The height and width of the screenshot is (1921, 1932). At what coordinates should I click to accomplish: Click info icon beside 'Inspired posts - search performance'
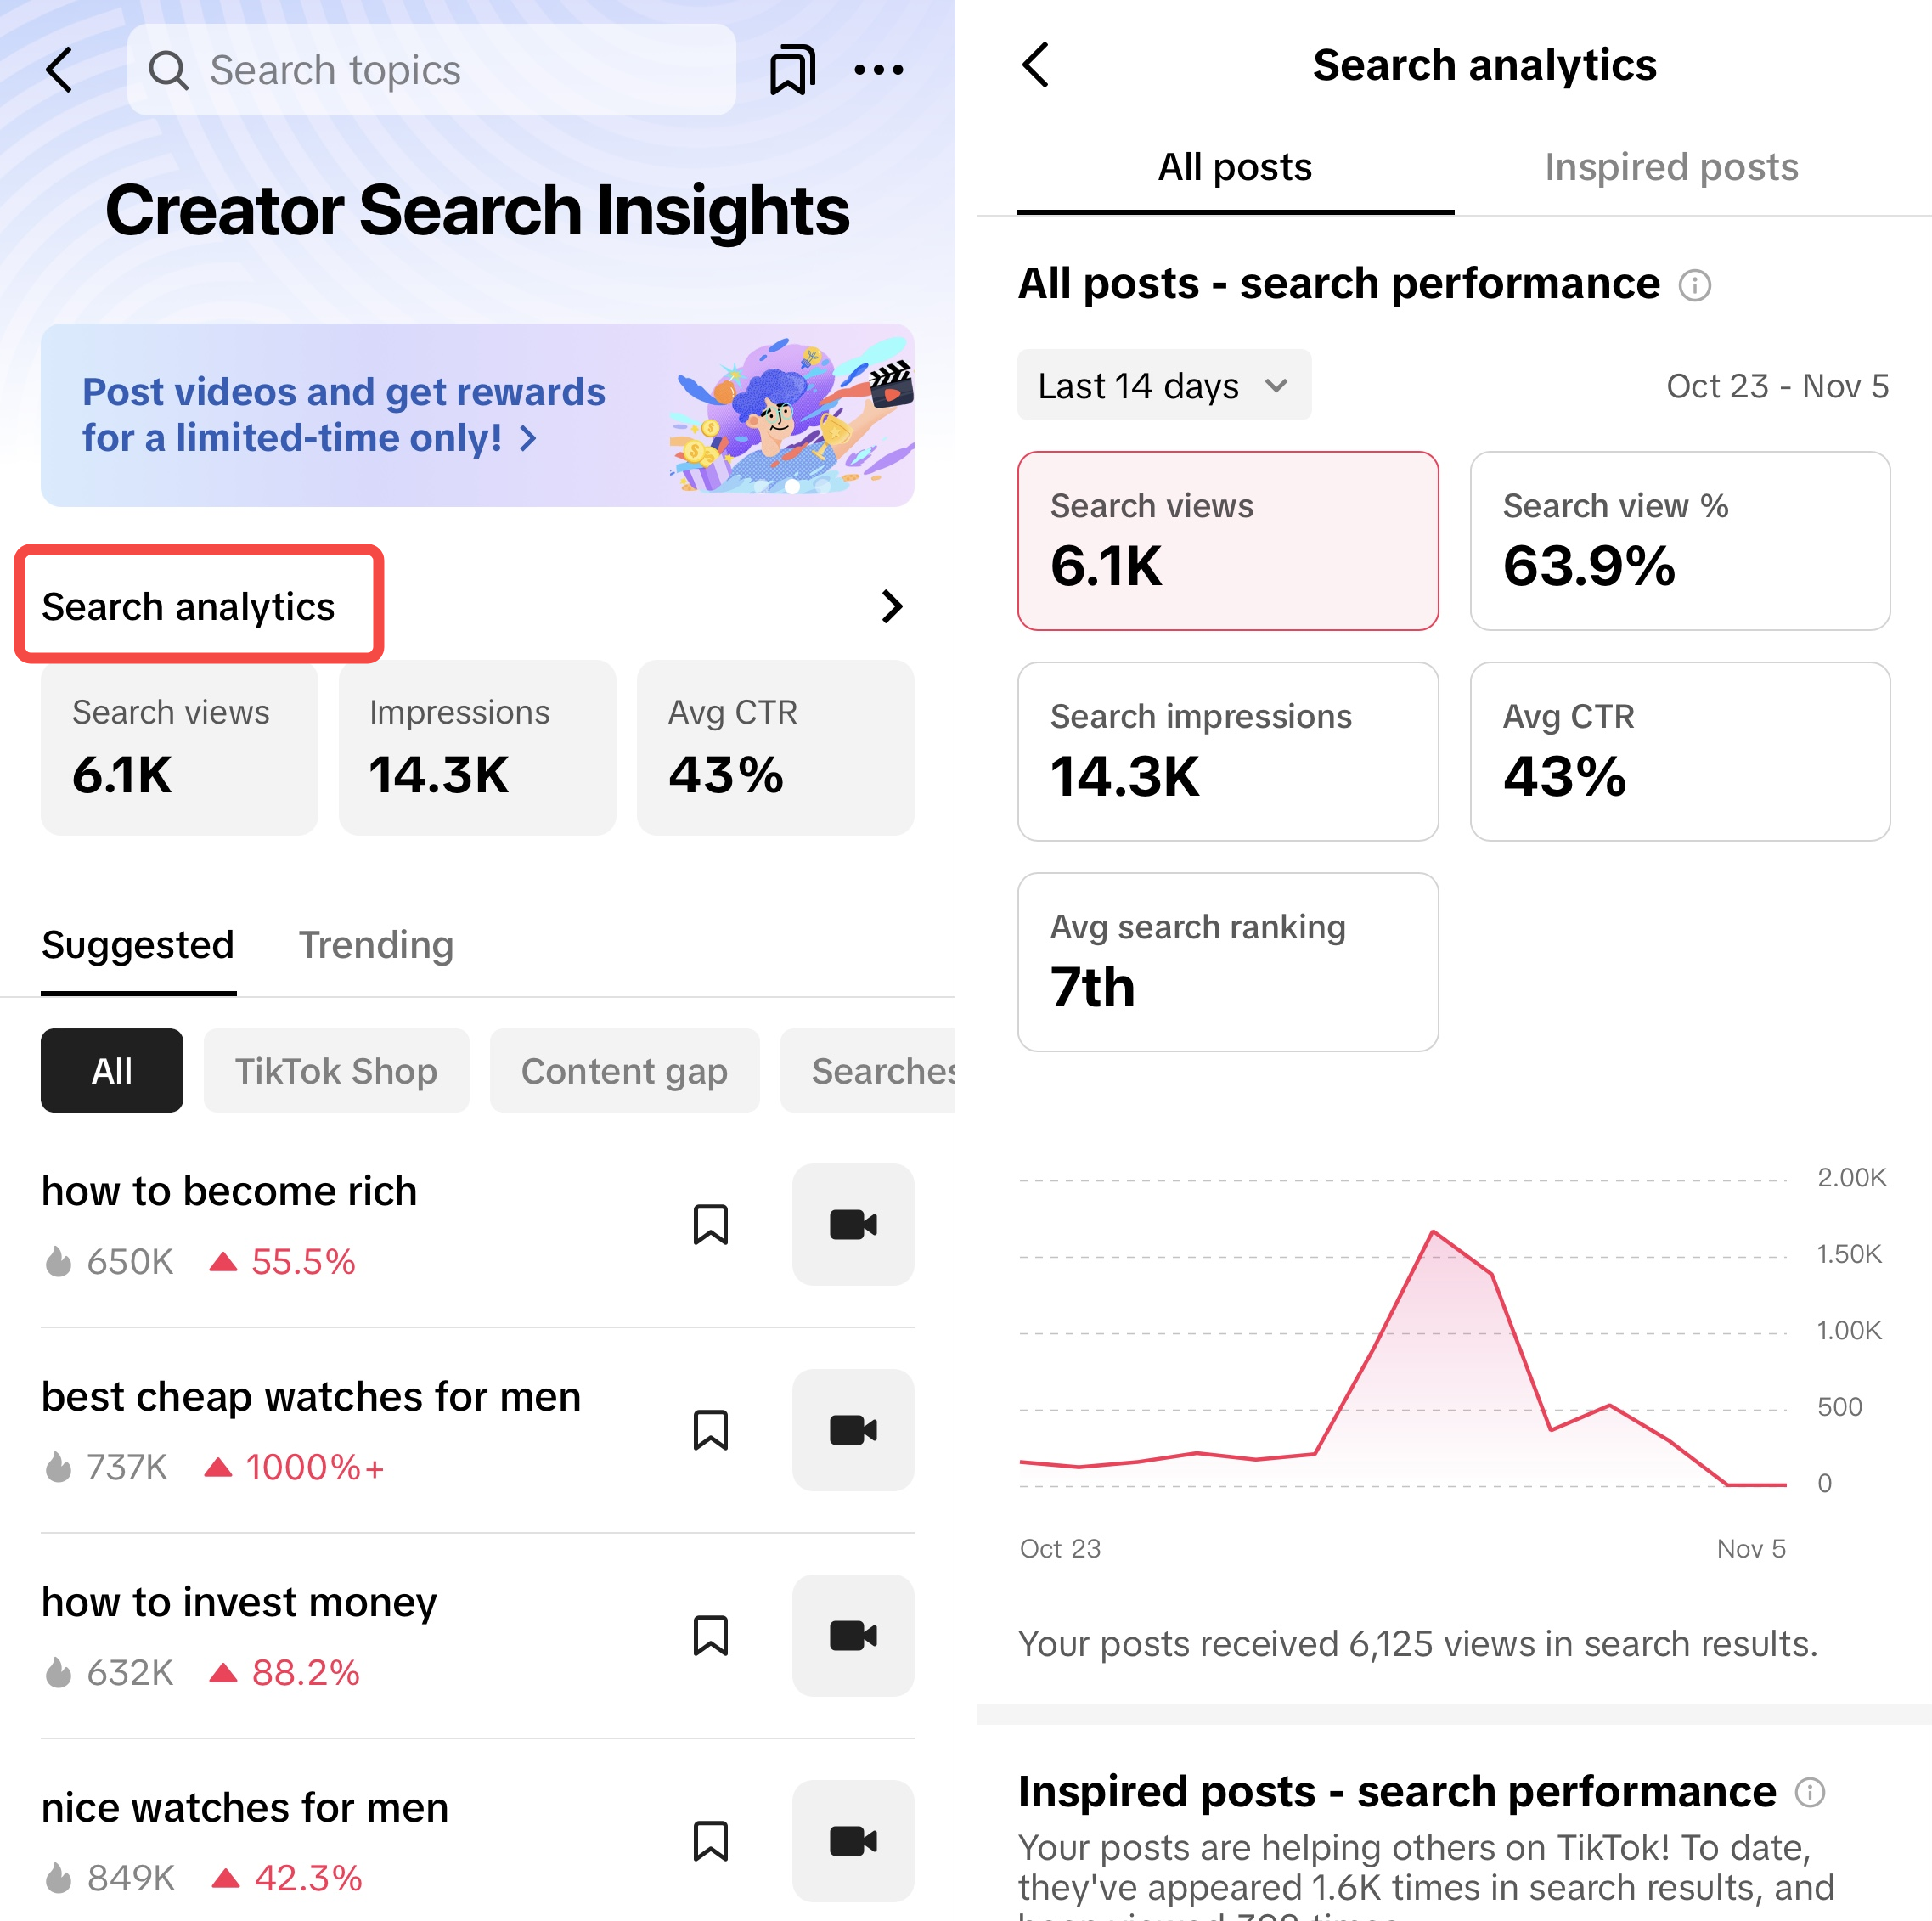[1810, 1792]
